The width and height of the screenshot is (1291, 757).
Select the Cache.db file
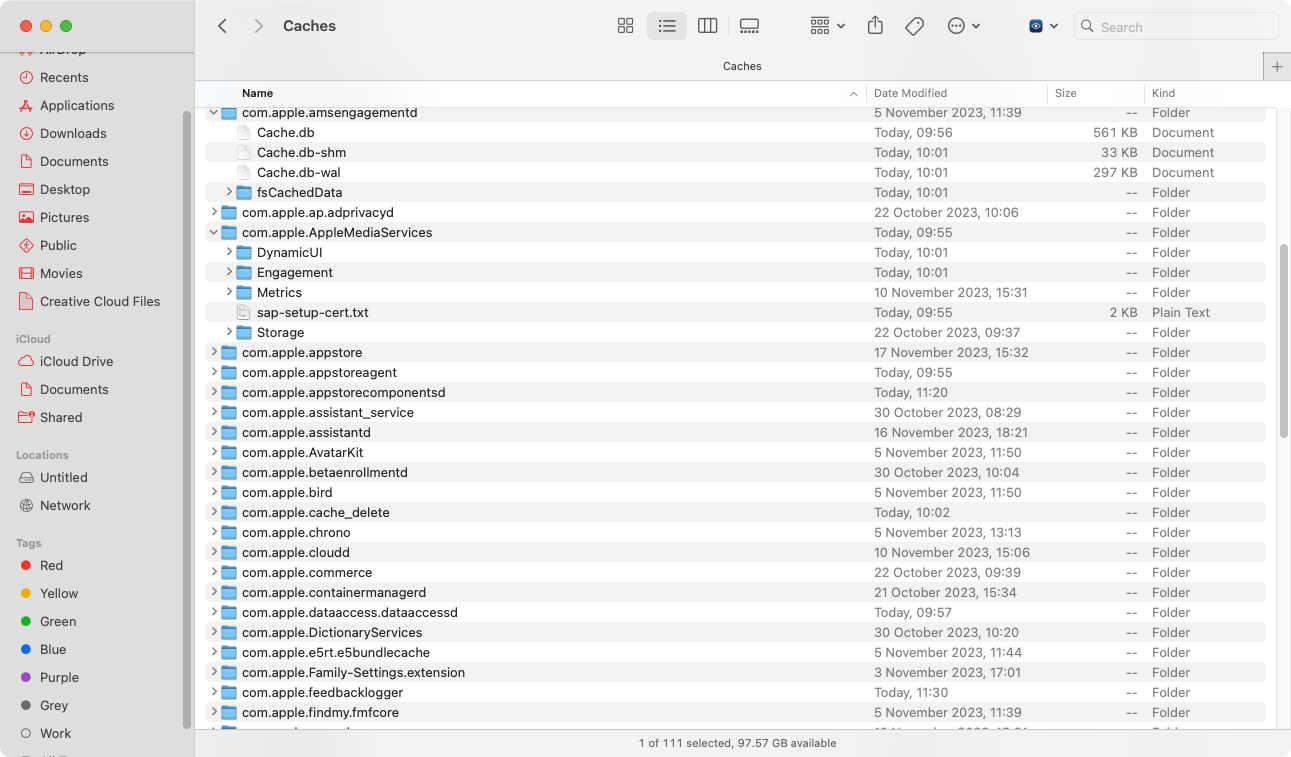[735, 132]
